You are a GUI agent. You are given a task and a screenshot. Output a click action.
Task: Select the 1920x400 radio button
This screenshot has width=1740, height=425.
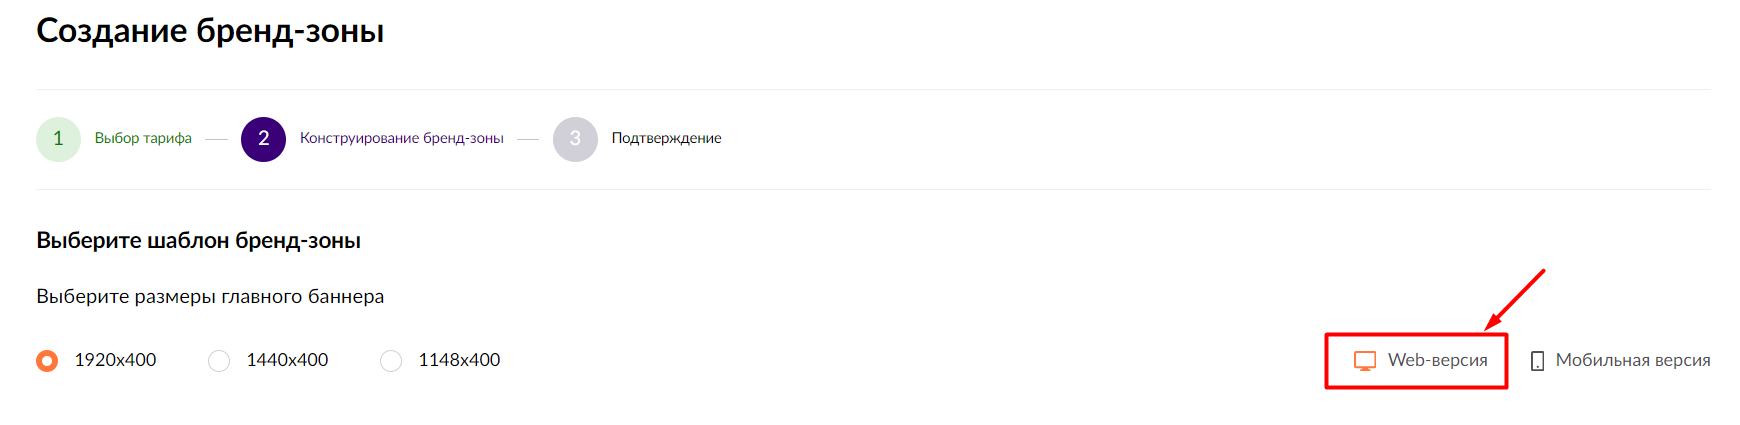(47, 361)
